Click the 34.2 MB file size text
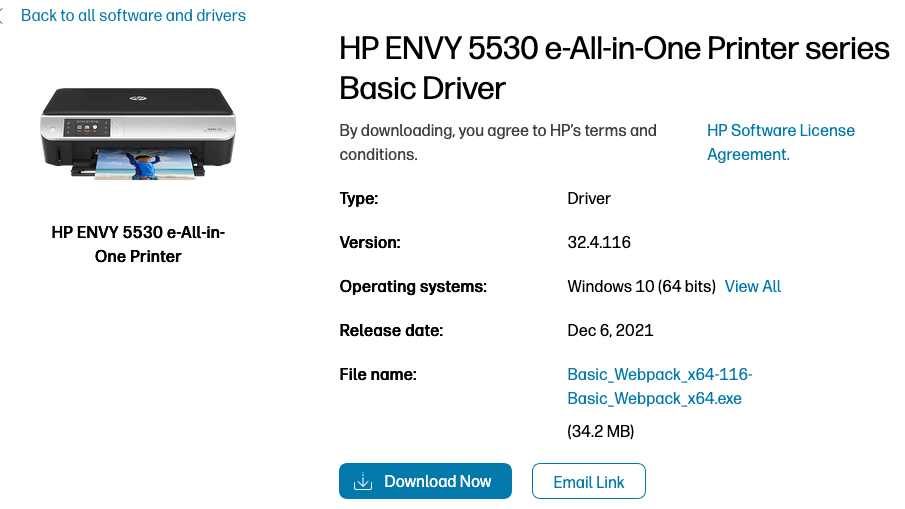Screen dimensions: 905x509 tap(601, 432)
